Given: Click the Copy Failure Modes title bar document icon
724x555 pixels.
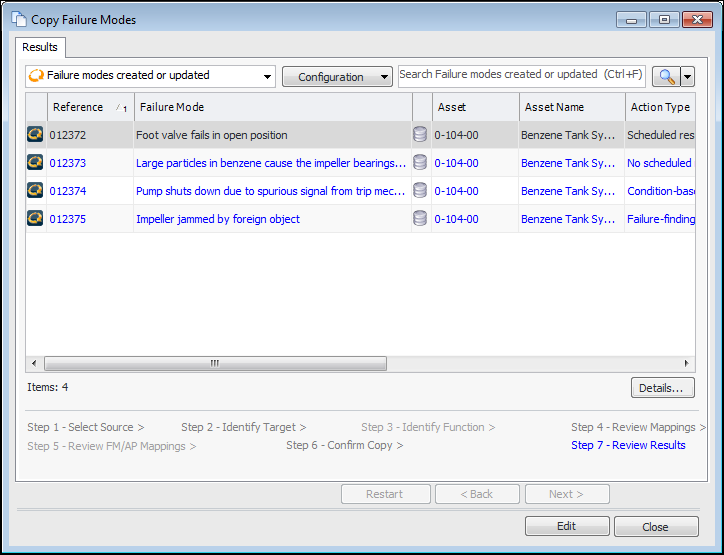Looking at the screenshot, I should tap(19, 19).
